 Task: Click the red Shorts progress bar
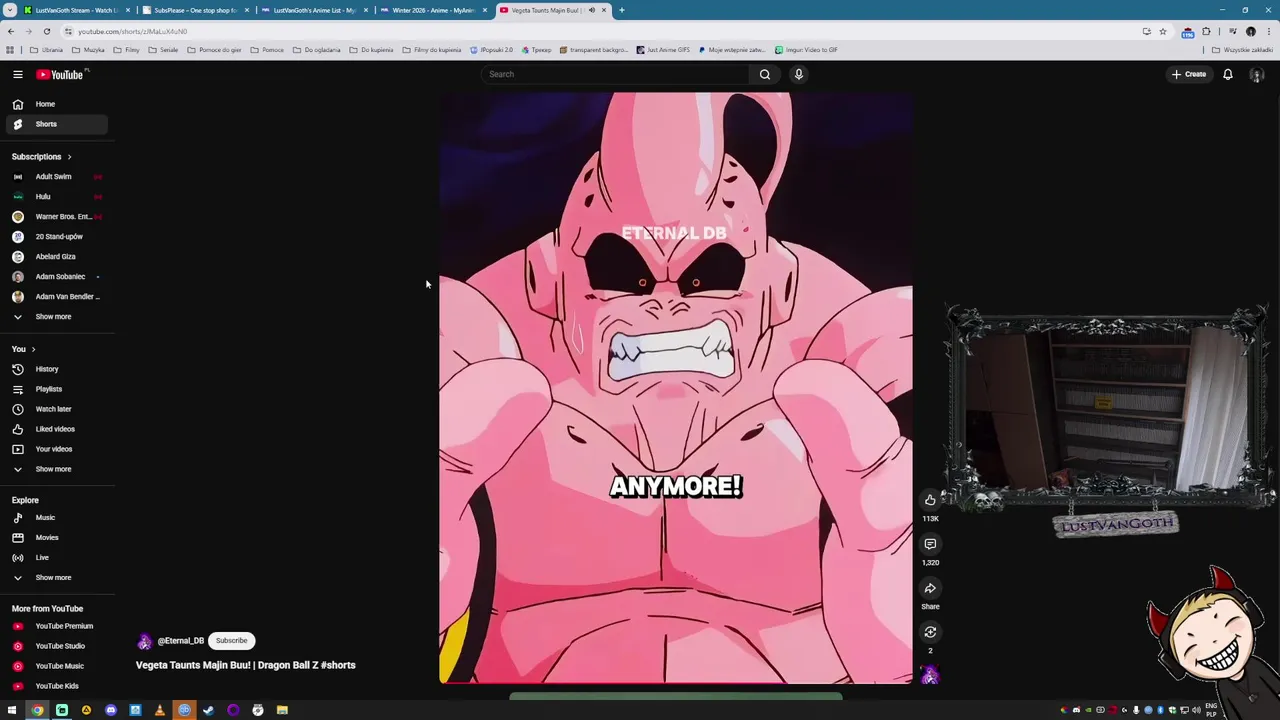(x=675, y=684)
